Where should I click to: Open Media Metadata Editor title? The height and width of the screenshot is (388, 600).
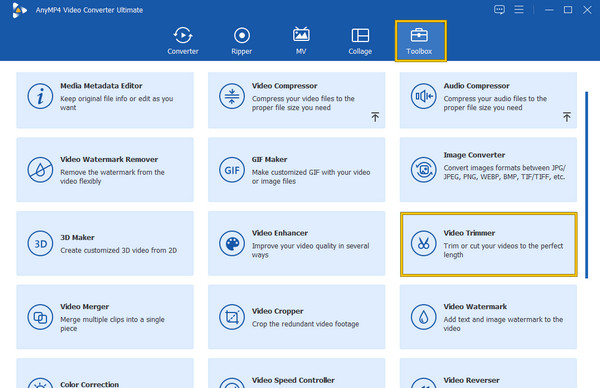pyautogui.click(x=101, y=86)
